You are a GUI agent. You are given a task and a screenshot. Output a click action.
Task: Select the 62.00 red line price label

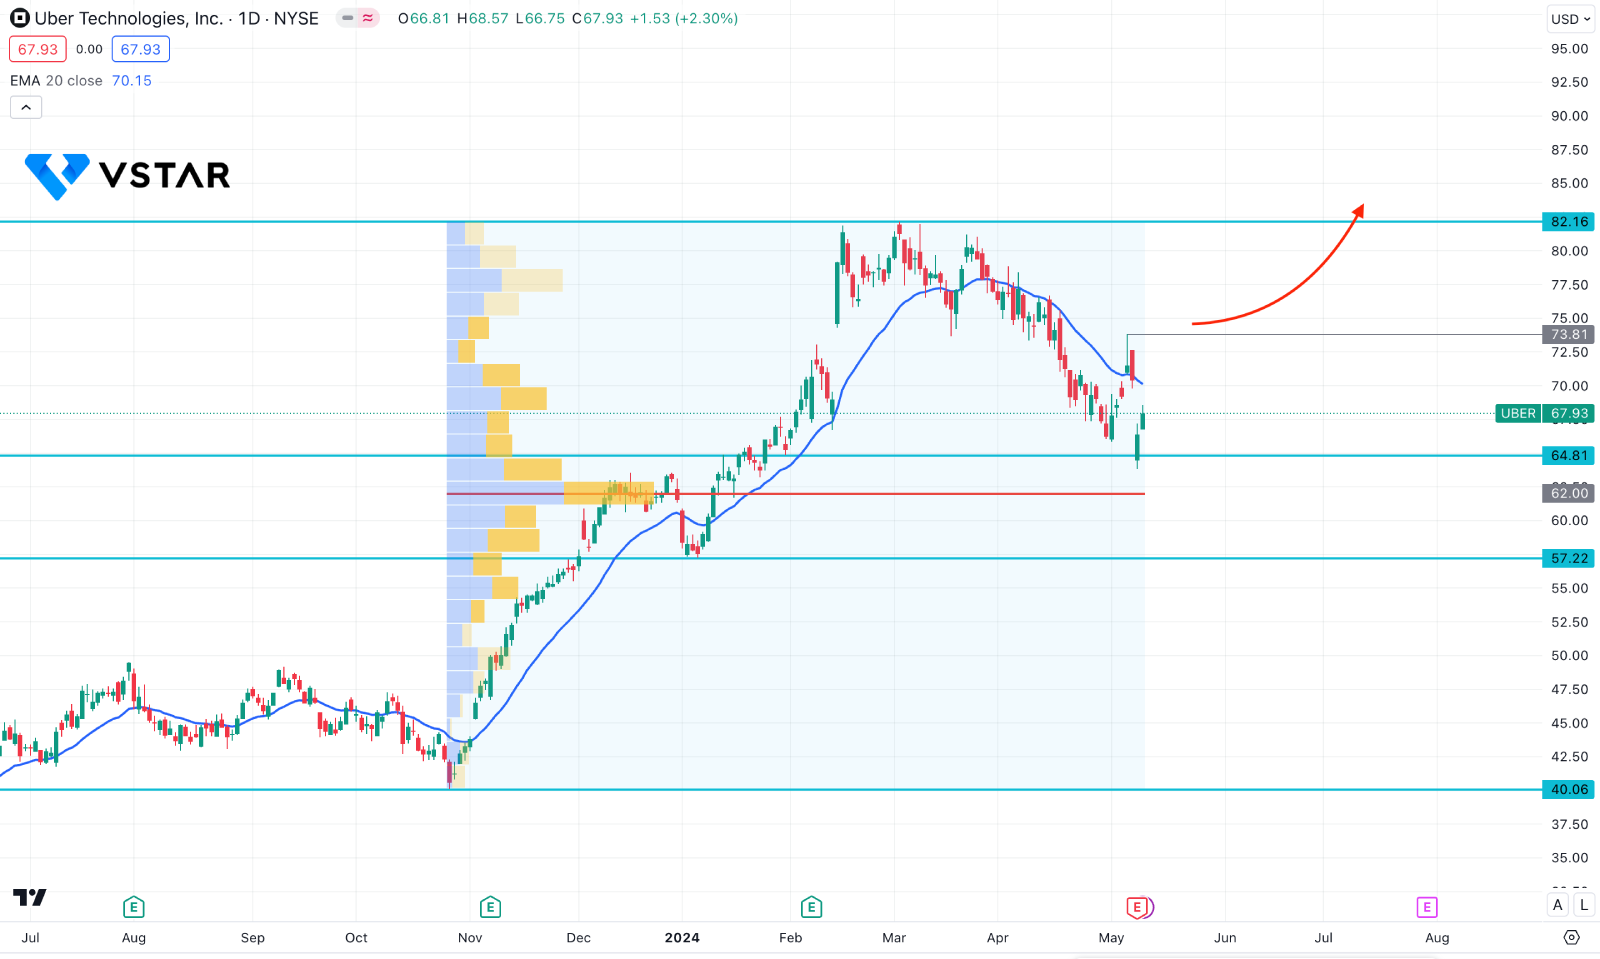pyautogui.click(x=1569, y=493)
